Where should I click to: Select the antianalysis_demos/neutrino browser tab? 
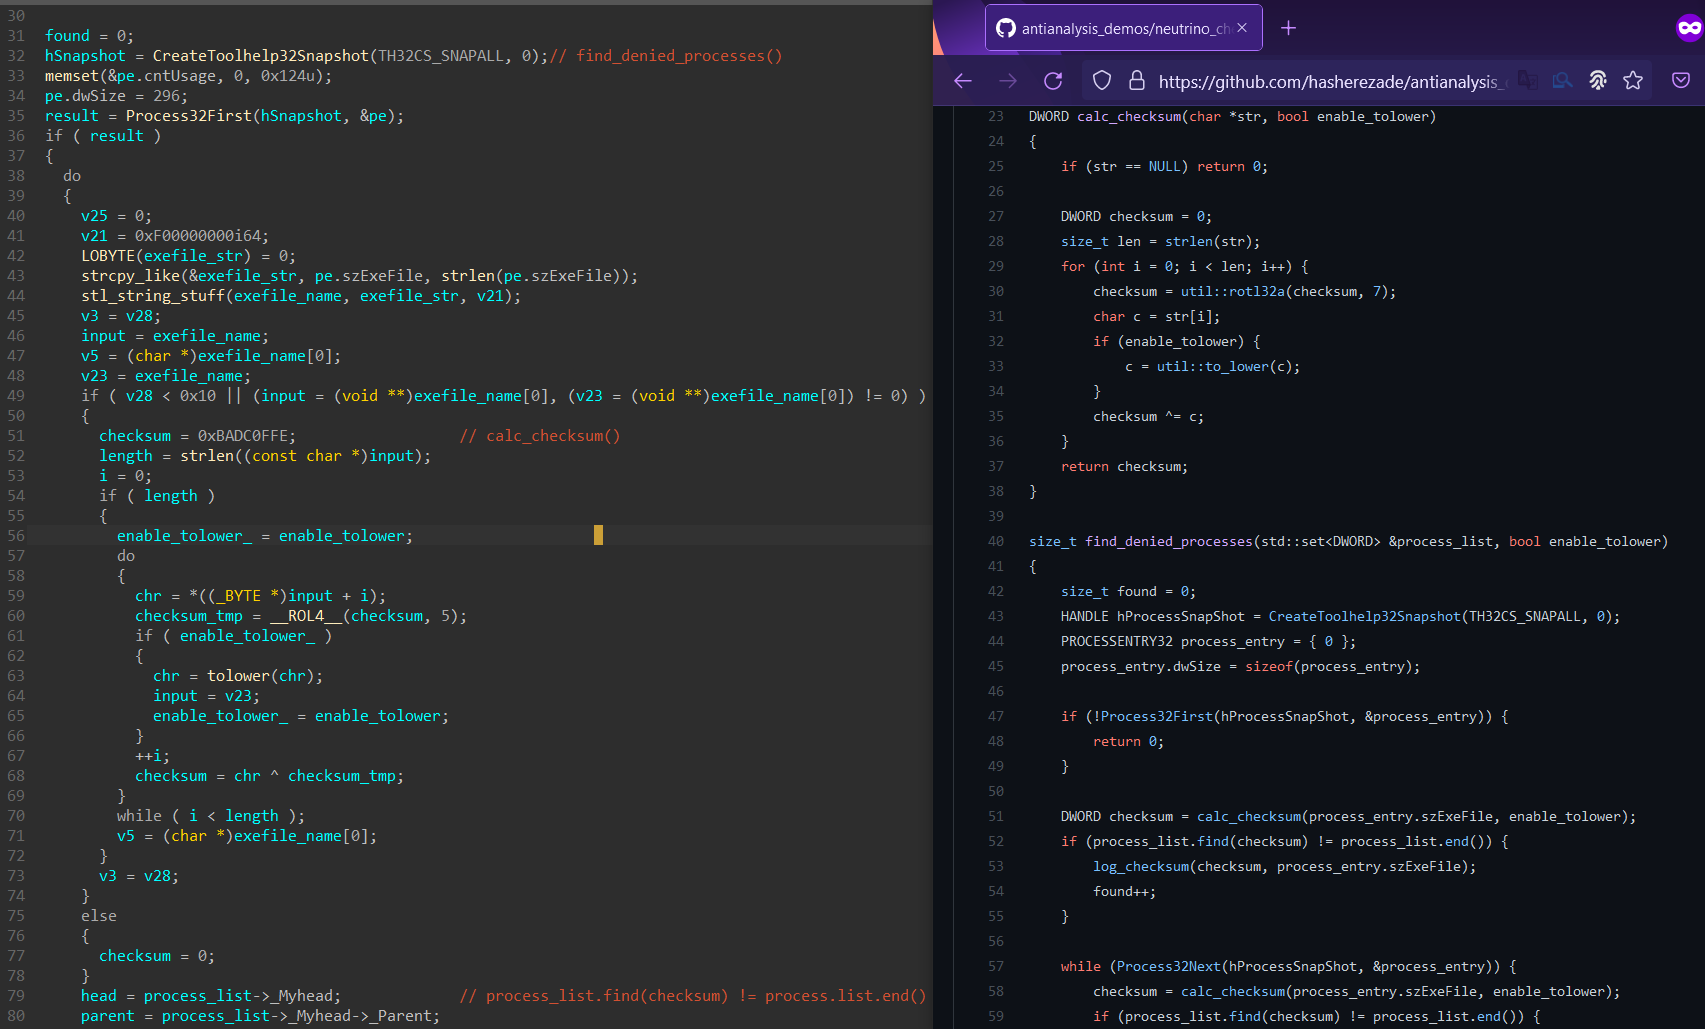(x=1120, y=27)
